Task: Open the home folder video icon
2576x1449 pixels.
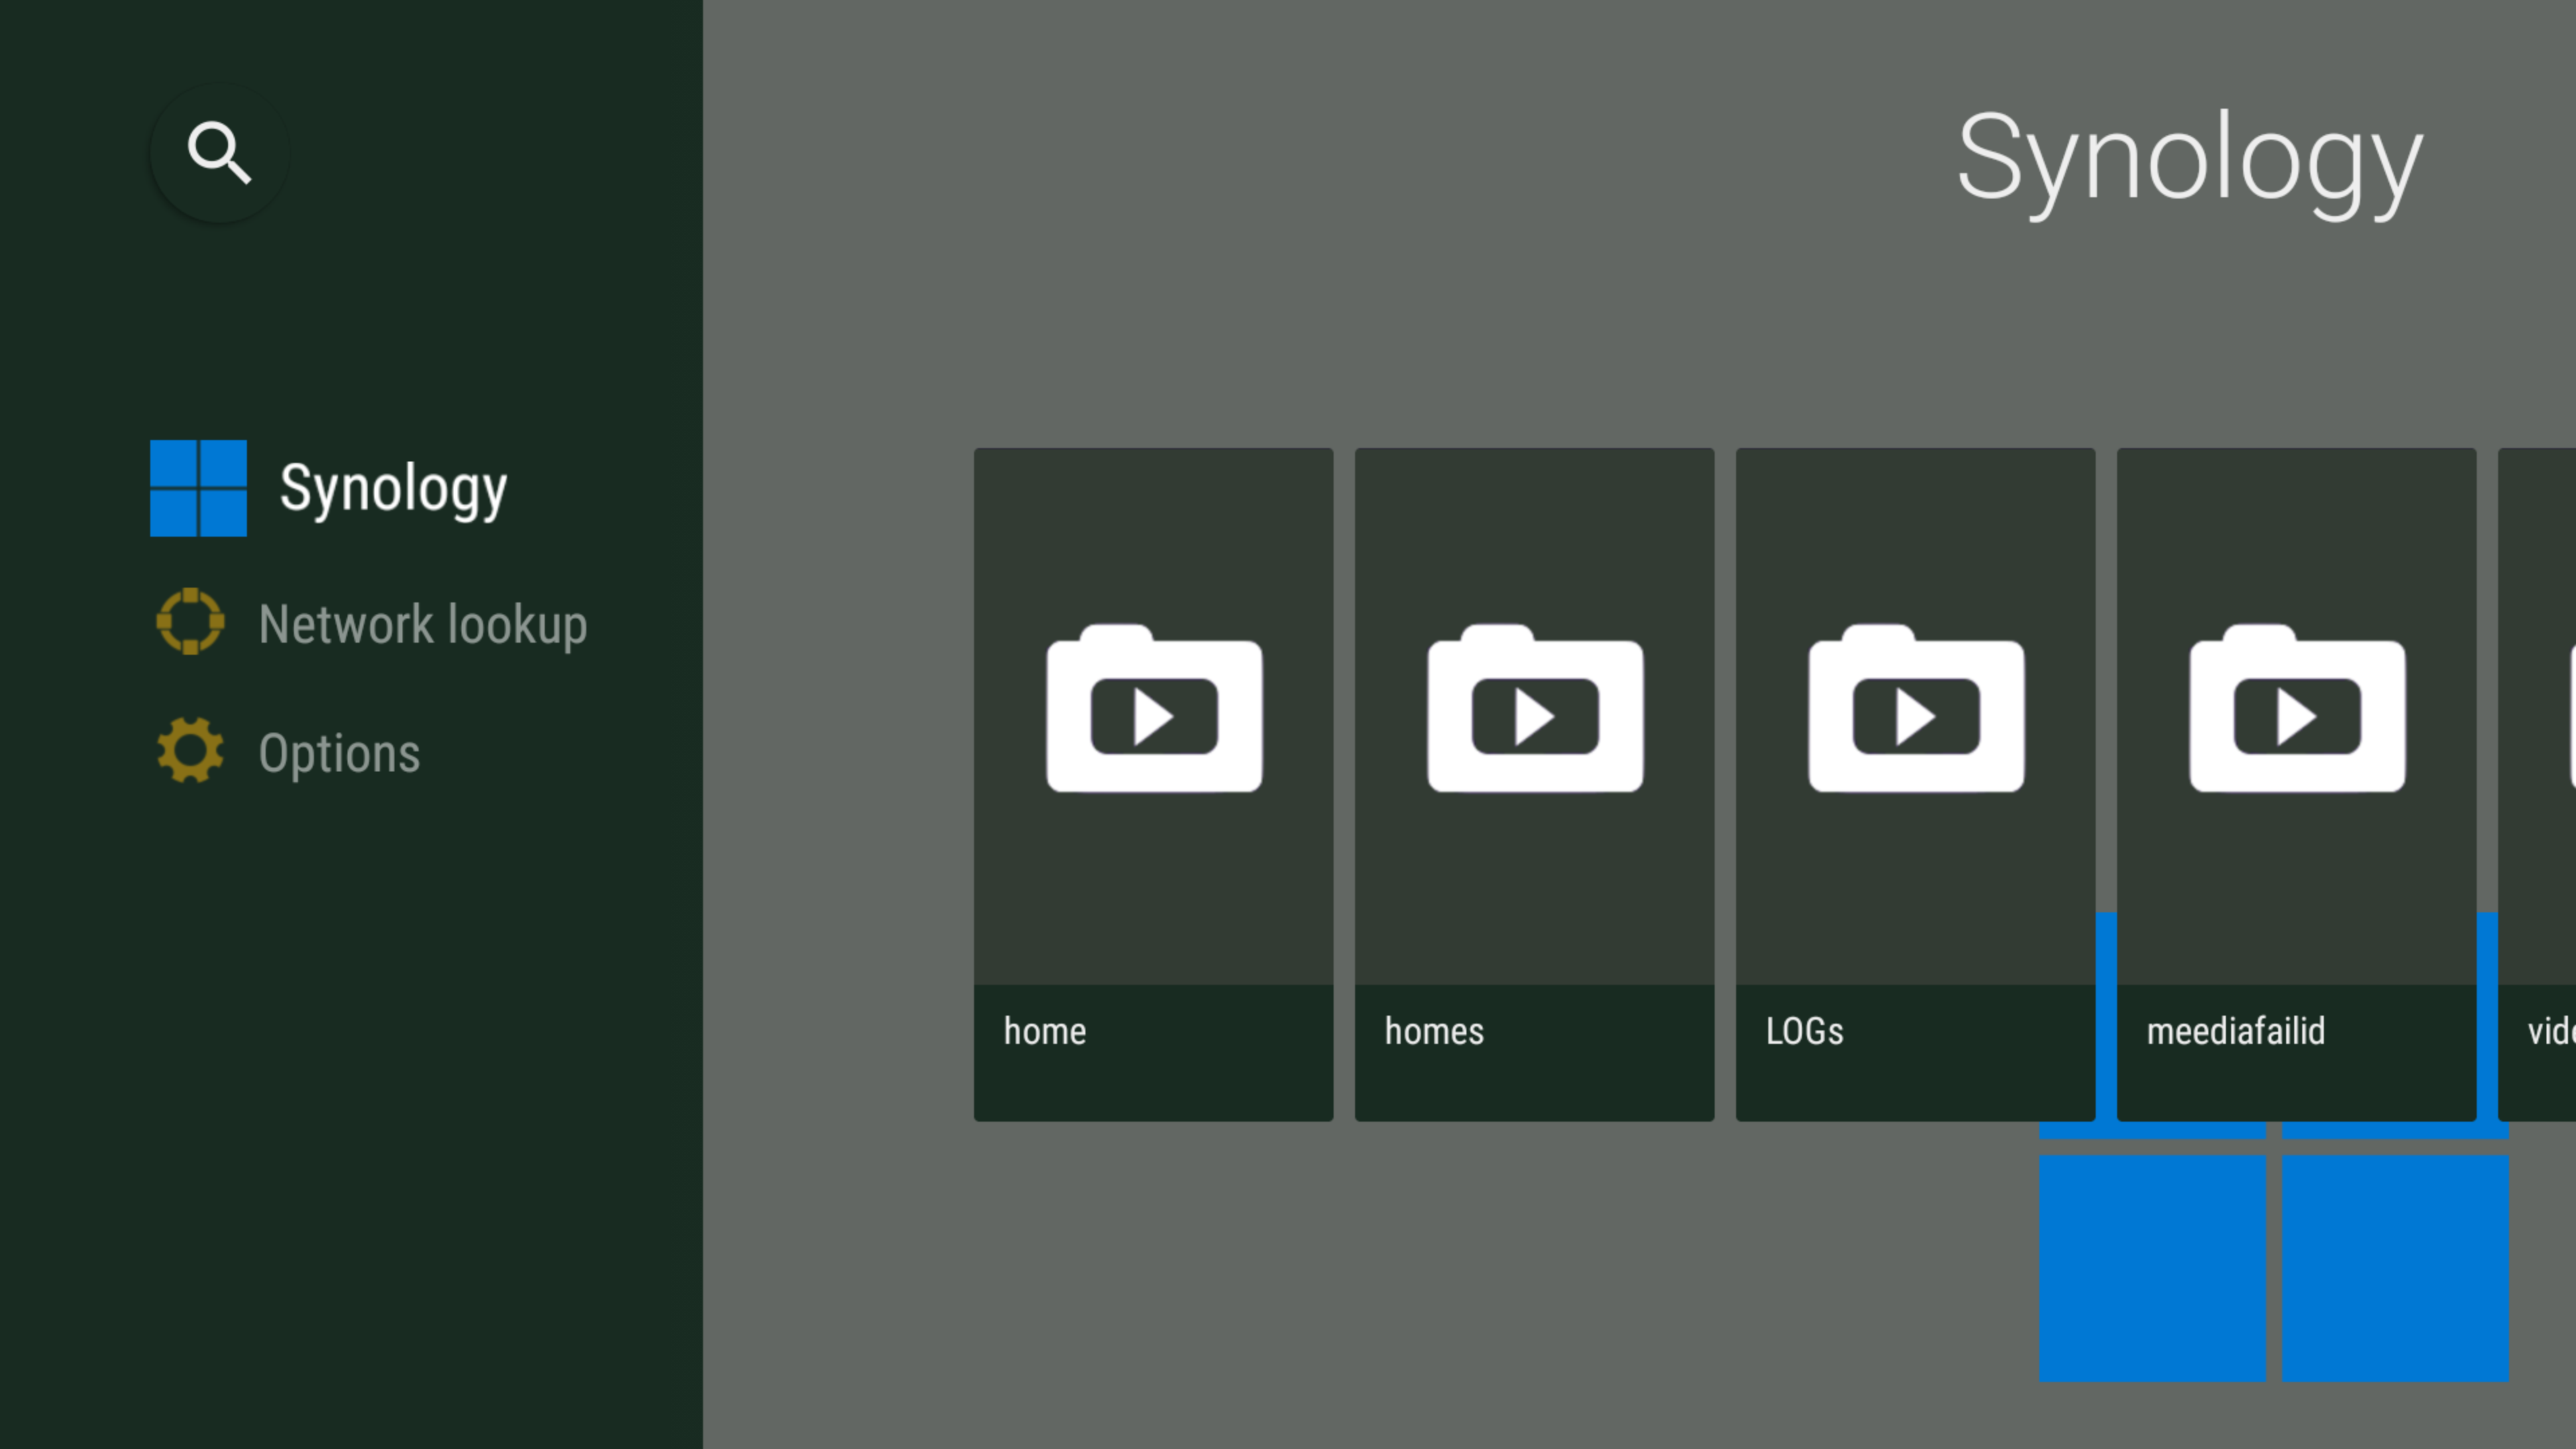Action: pos(1154,708)
